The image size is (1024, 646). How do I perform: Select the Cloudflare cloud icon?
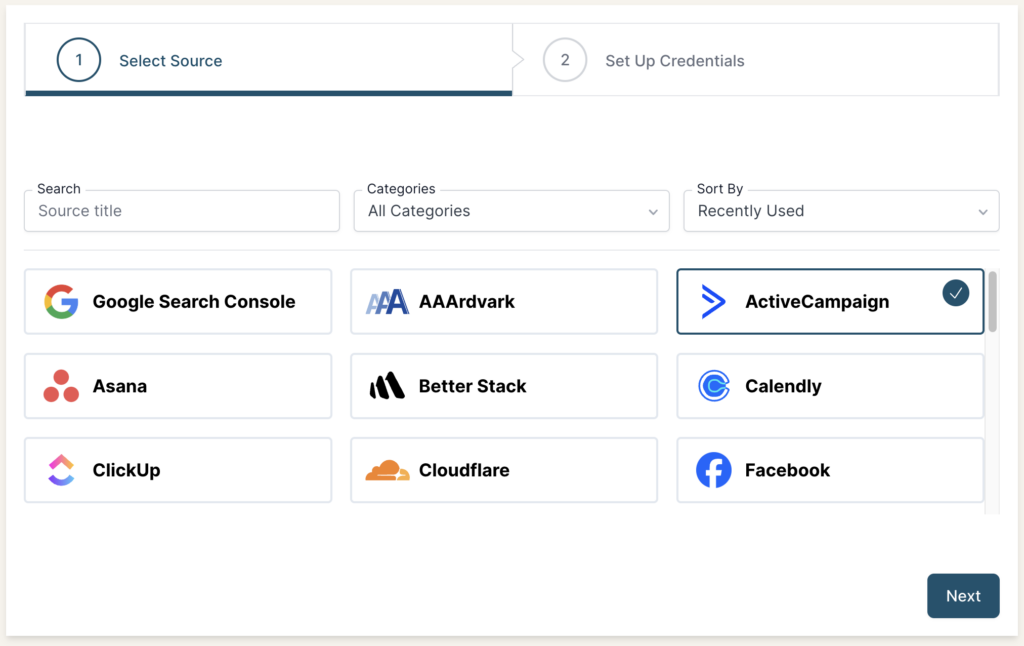coord(388,470)
